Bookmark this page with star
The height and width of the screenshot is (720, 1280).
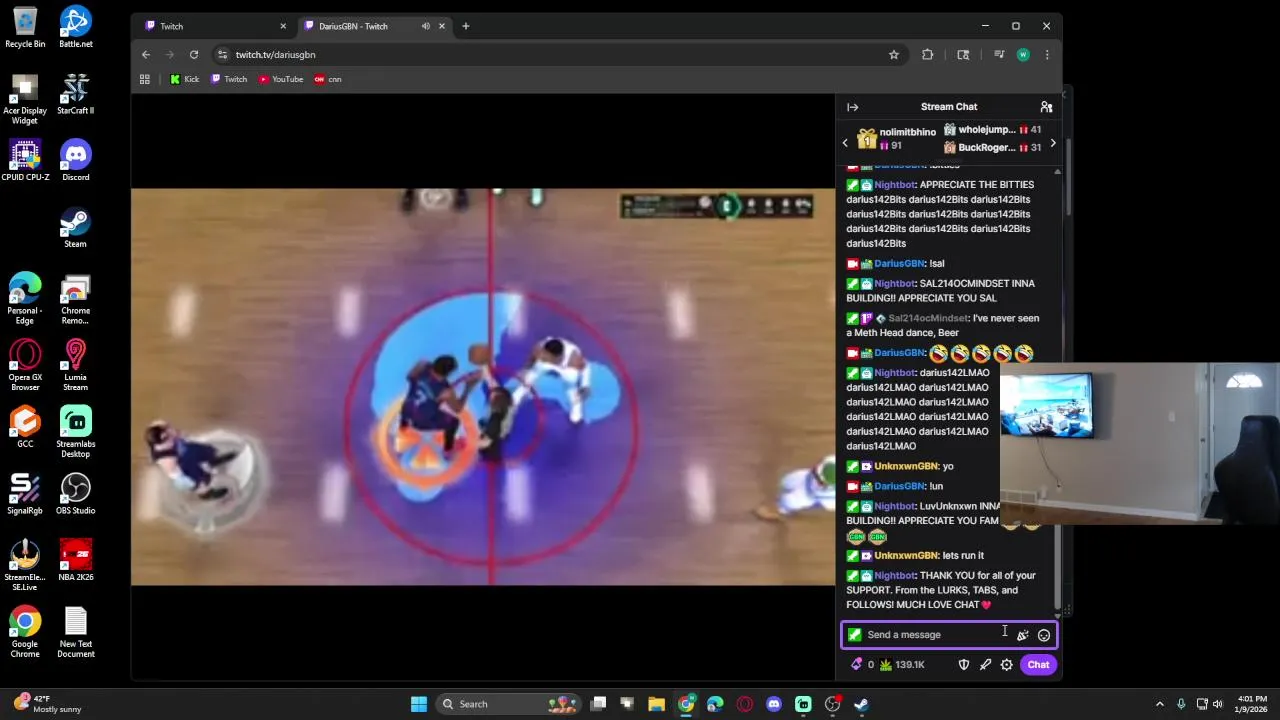pyautogui.click(x=894, y=55)
